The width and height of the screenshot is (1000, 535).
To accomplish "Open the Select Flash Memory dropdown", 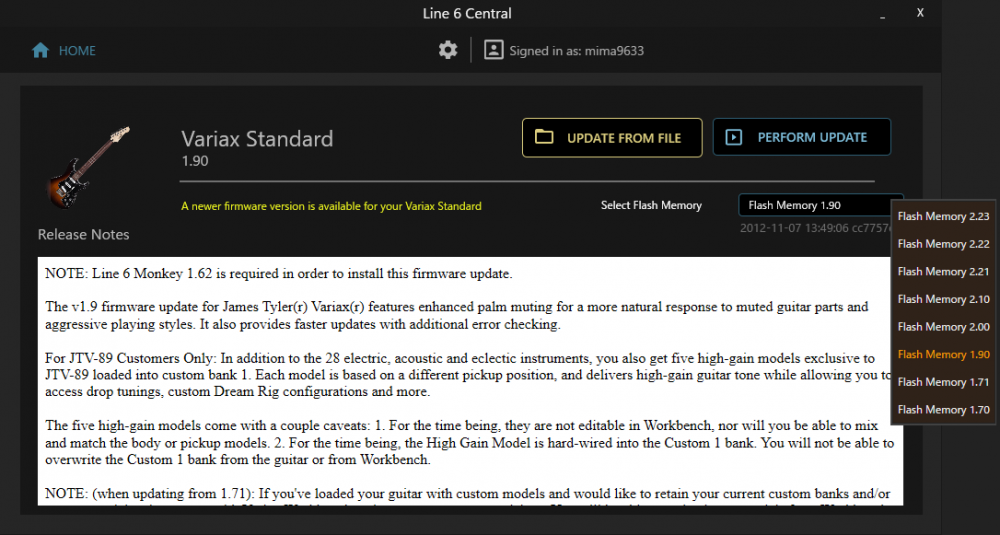I will click(x=820, y=205).
